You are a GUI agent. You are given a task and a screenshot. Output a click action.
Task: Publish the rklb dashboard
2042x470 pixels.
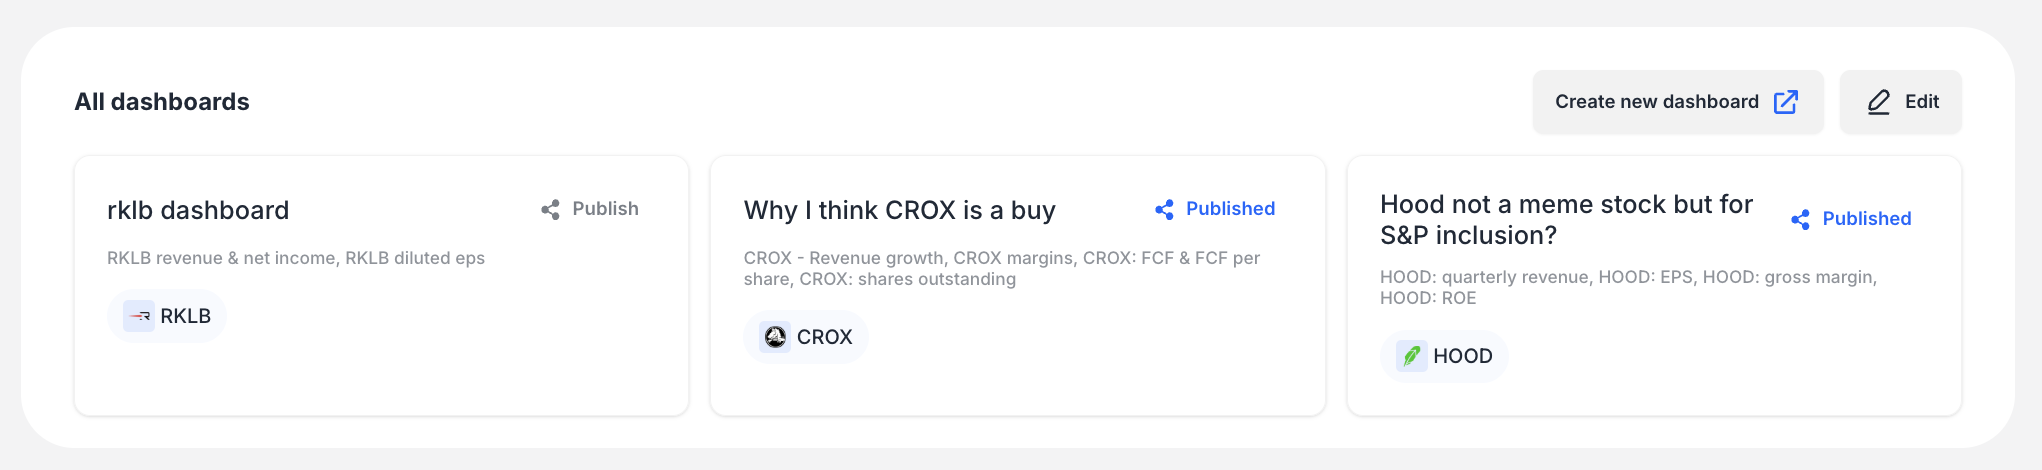(x=590, y=209)
